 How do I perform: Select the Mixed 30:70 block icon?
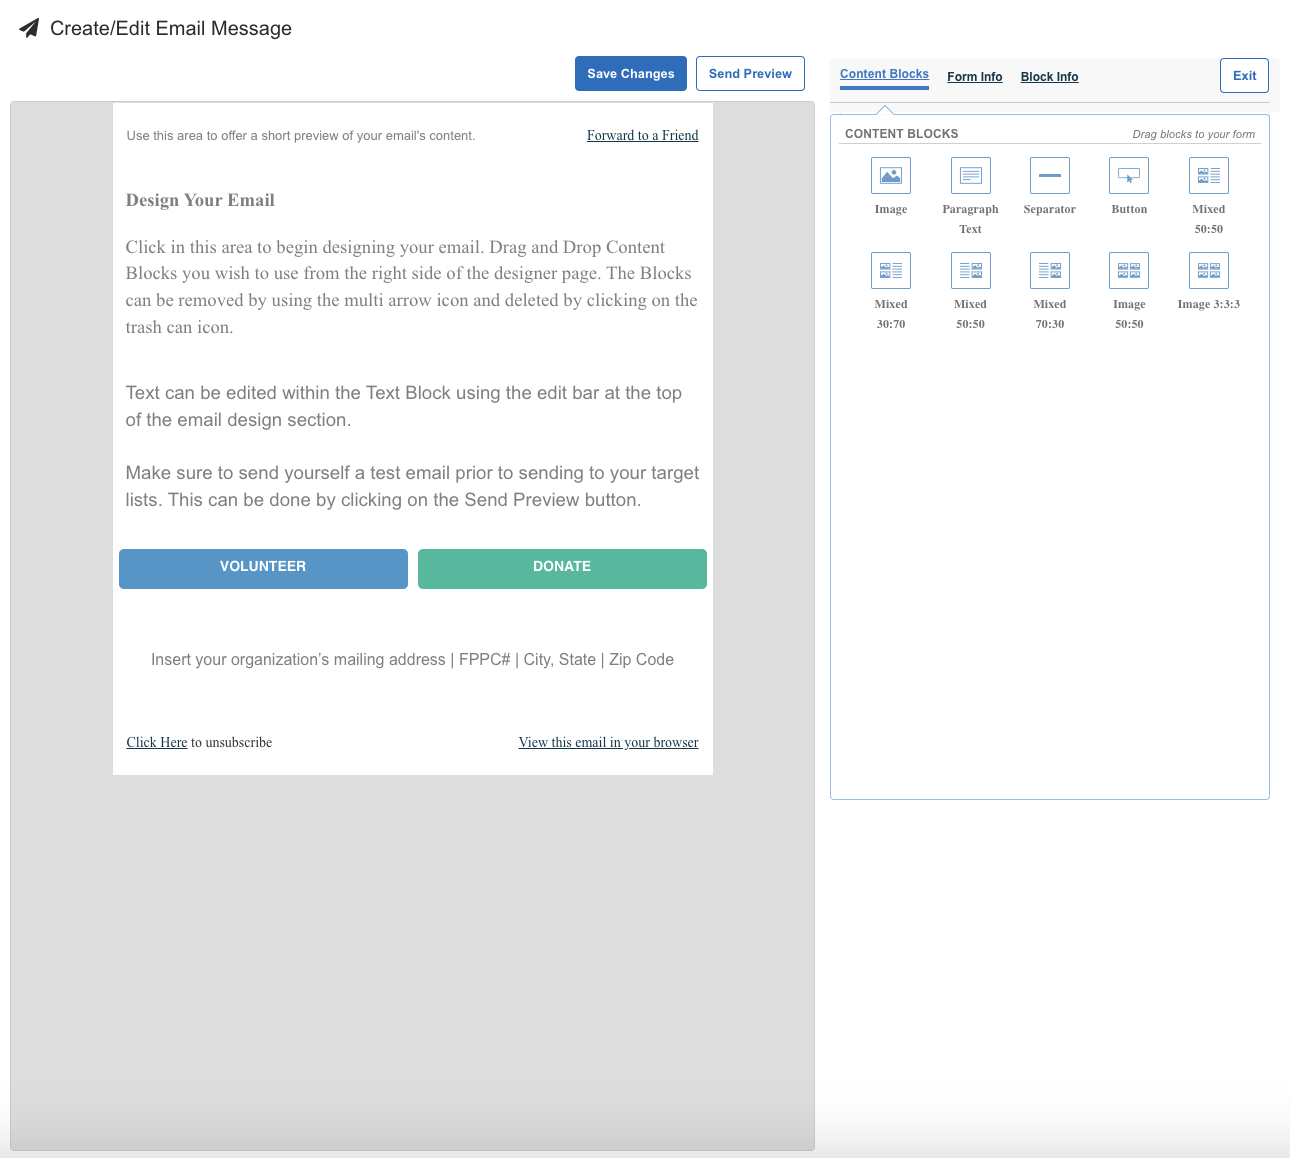coord(890,270)
